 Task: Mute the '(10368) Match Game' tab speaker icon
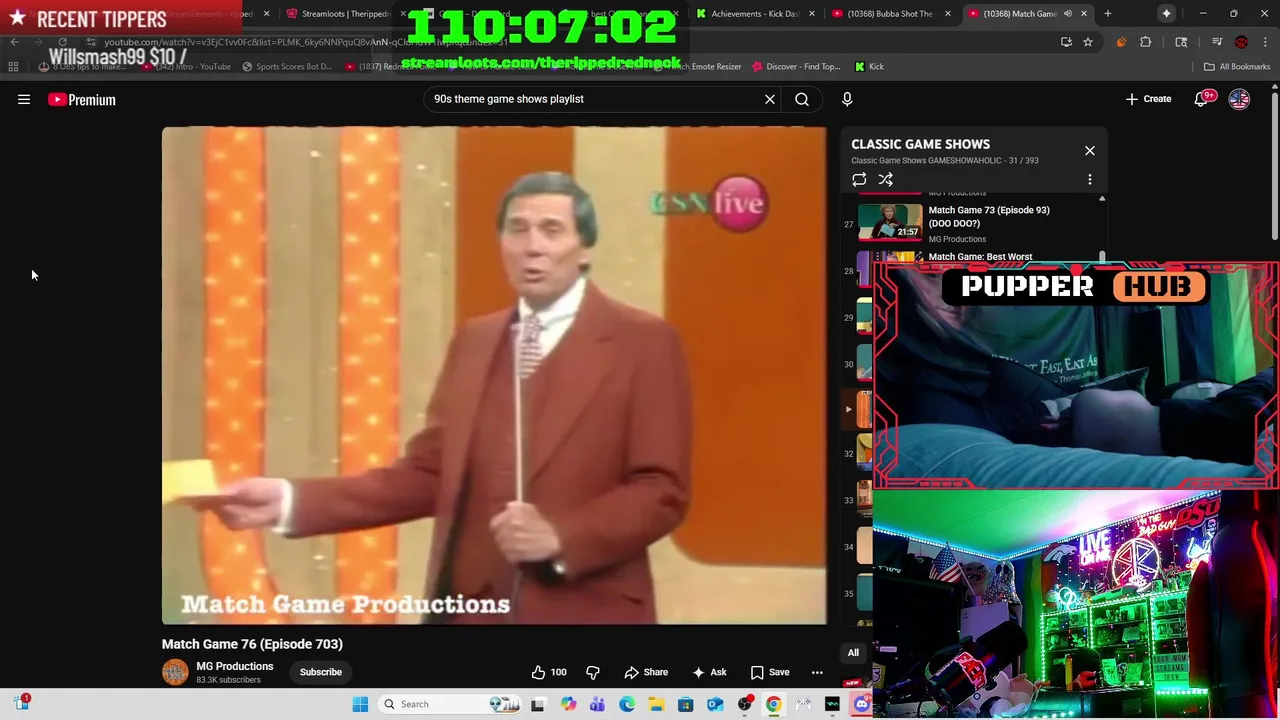tap(1068, 14)
